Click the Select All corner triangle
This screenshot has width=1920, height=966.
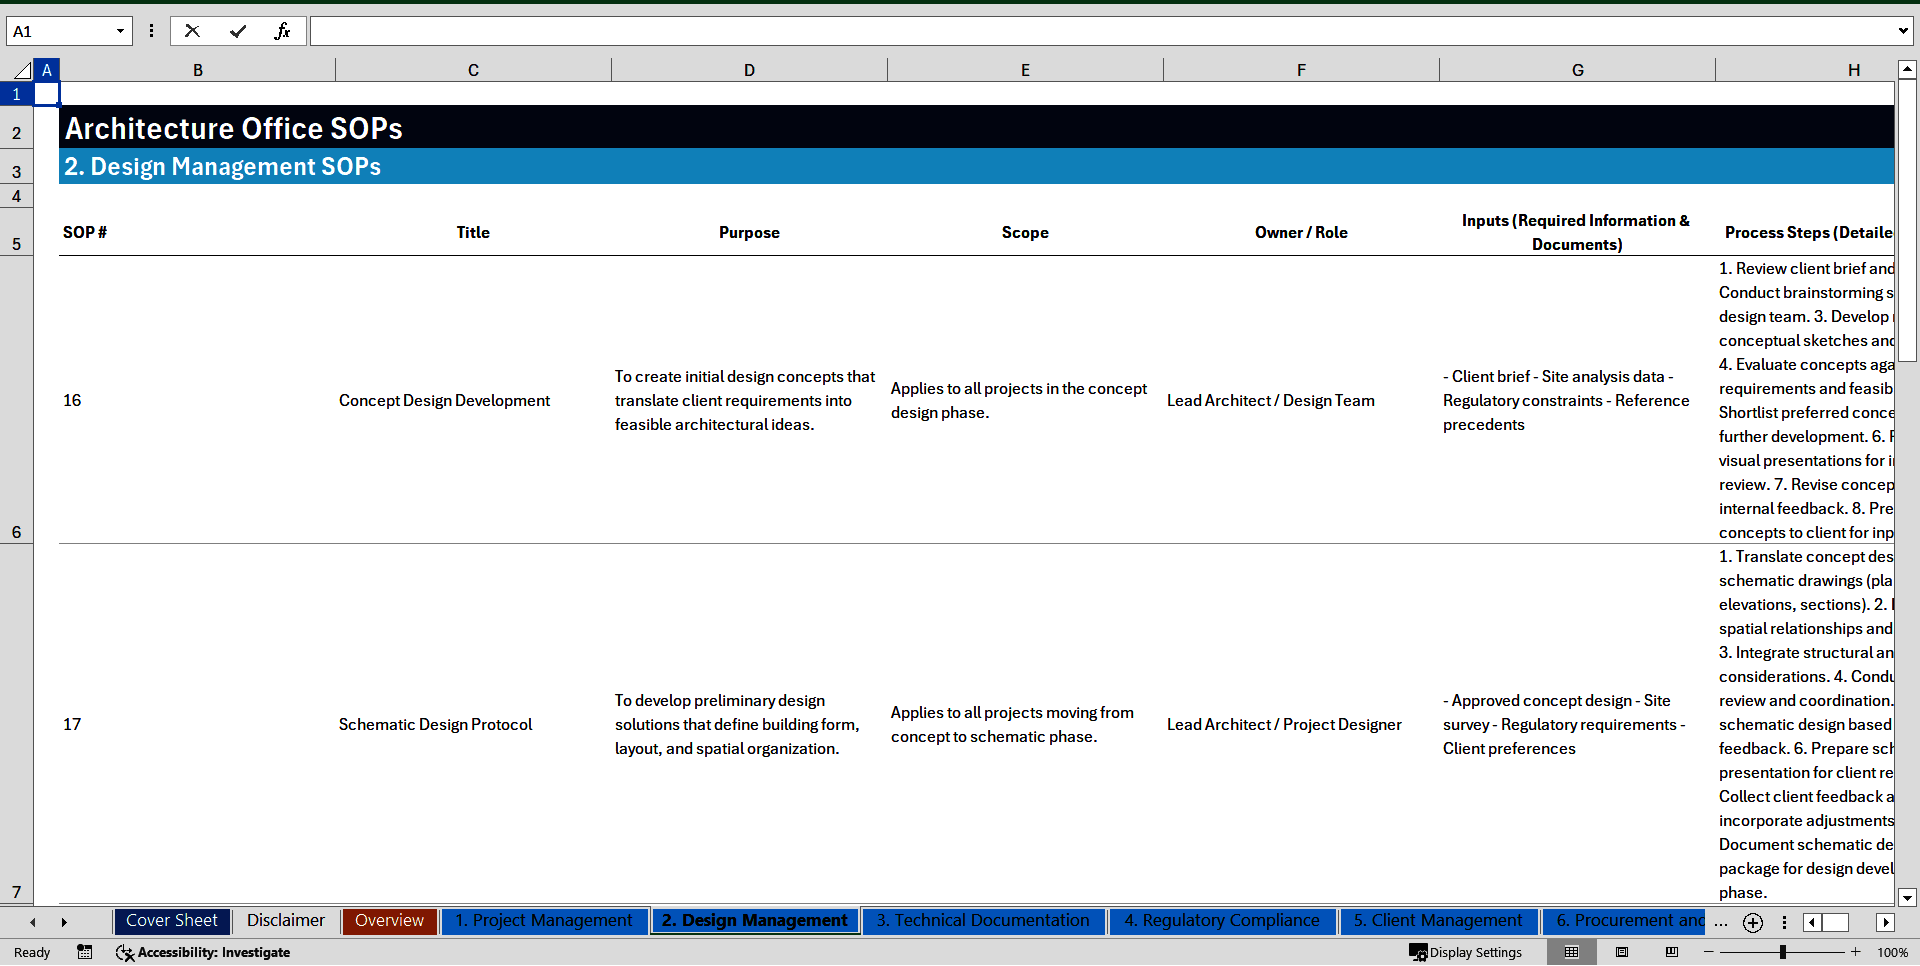tap(22, 70)
